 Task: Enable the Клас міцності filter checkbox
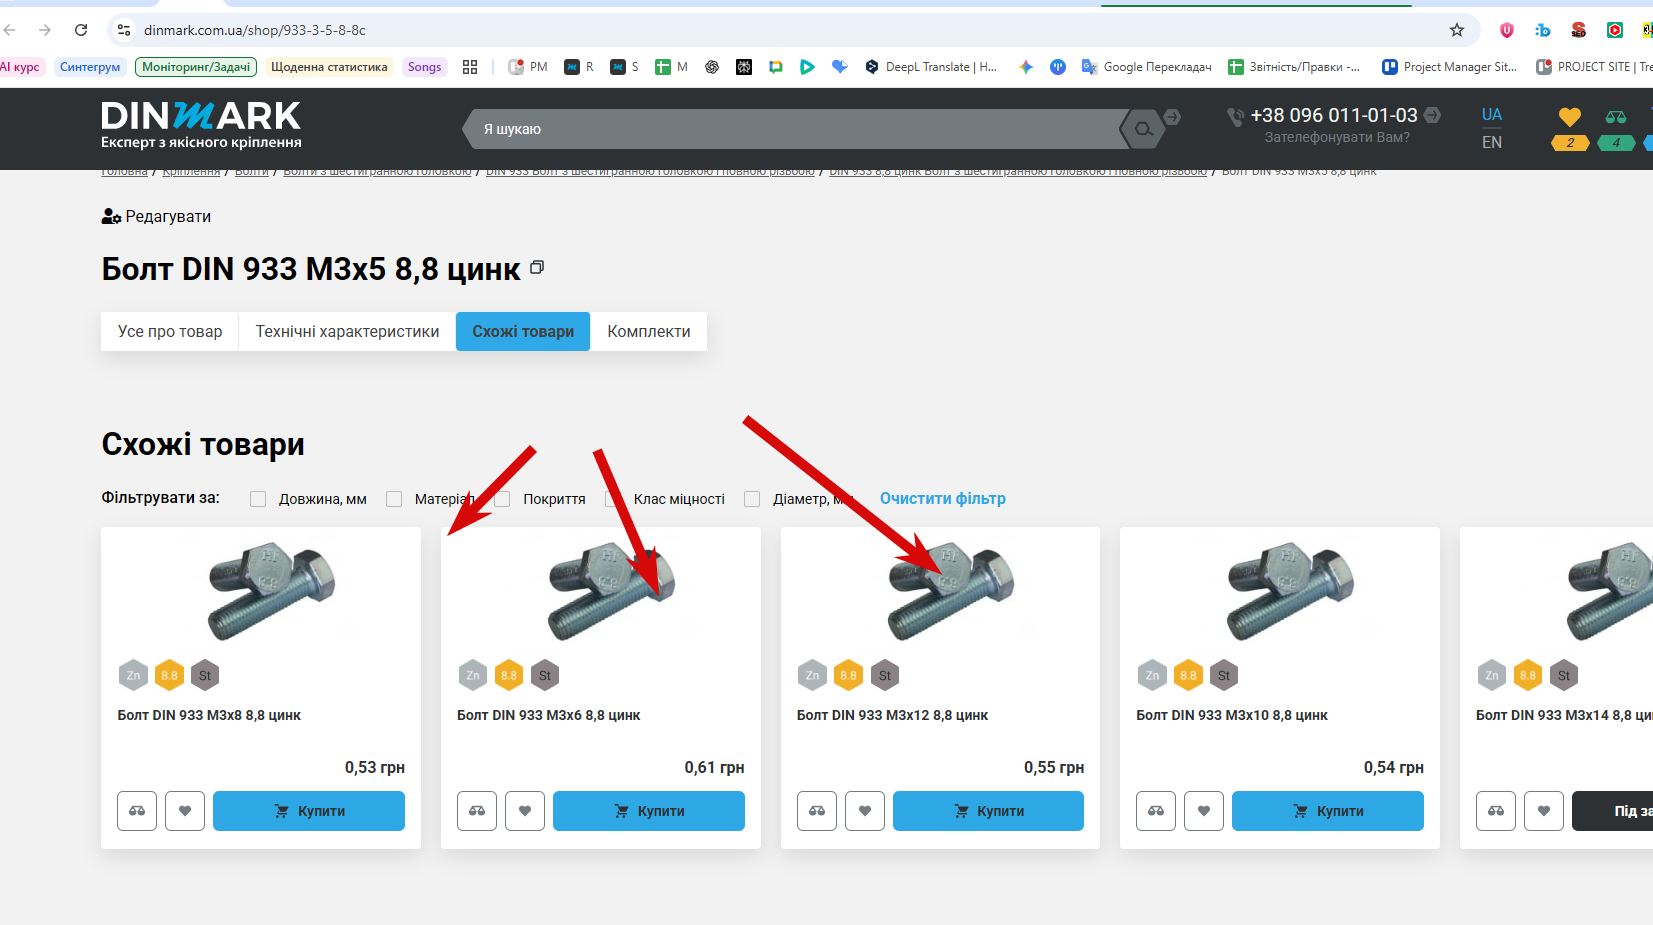(x=613, y=499)
